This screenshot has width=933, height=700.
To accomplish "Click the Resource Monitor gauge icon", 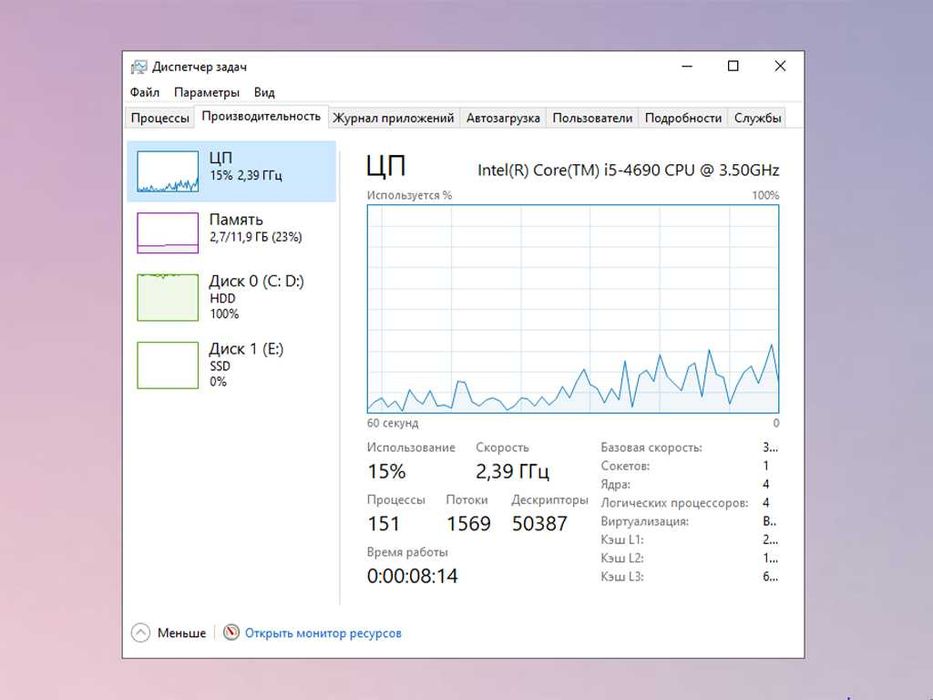I will pos(231,632).
